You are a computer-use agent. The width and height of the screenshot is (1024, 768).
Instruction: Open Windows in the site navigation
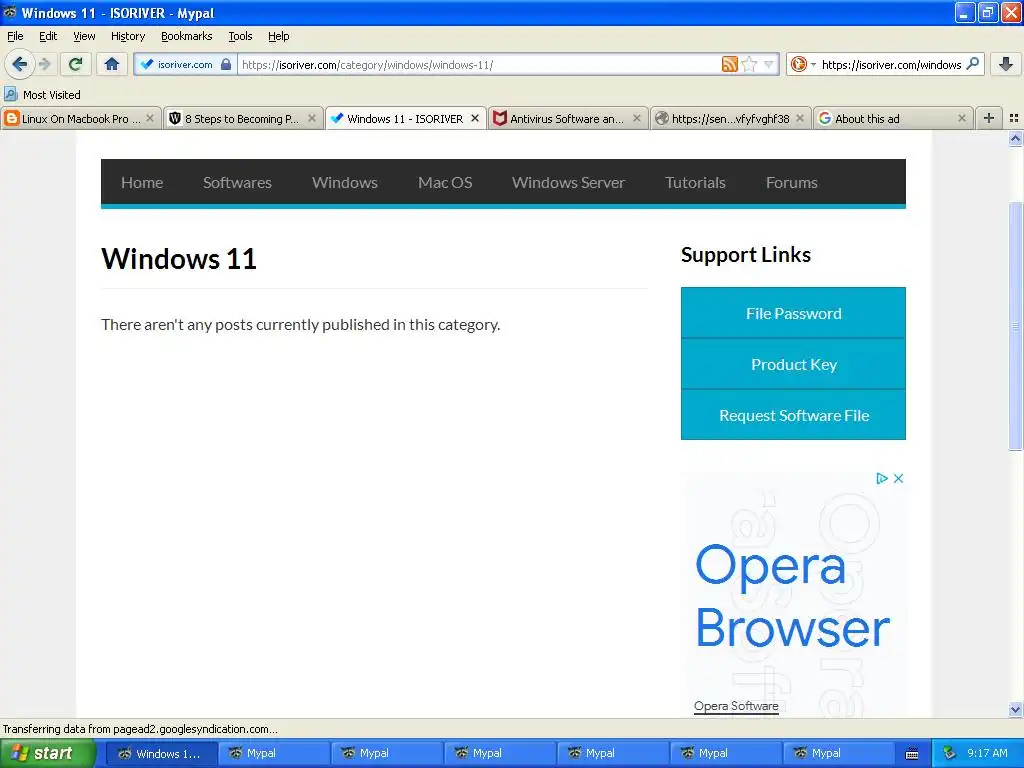click(x=345, y=182)
